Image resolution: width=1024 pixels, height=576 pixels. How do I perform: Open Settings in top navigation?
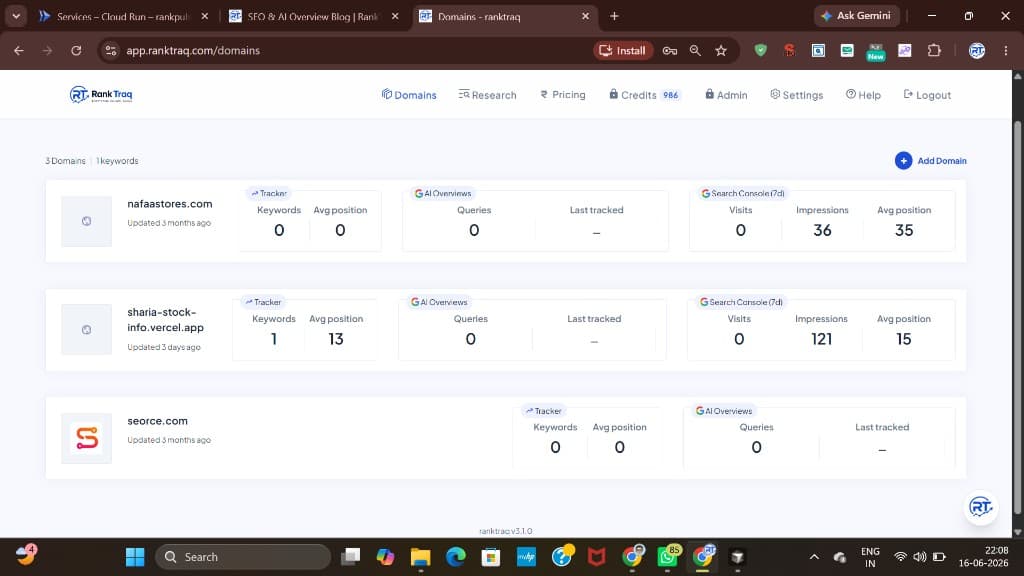pyautogui.click(x=796, y=95)
